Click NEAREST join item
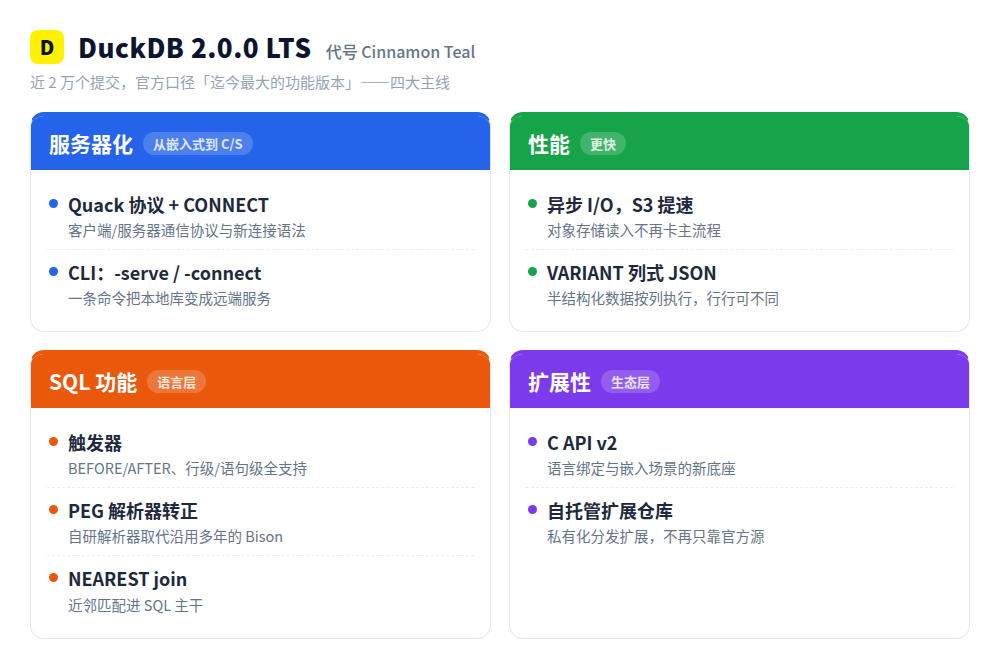This screenshot has width=1000, height=669. click(128, 580)
